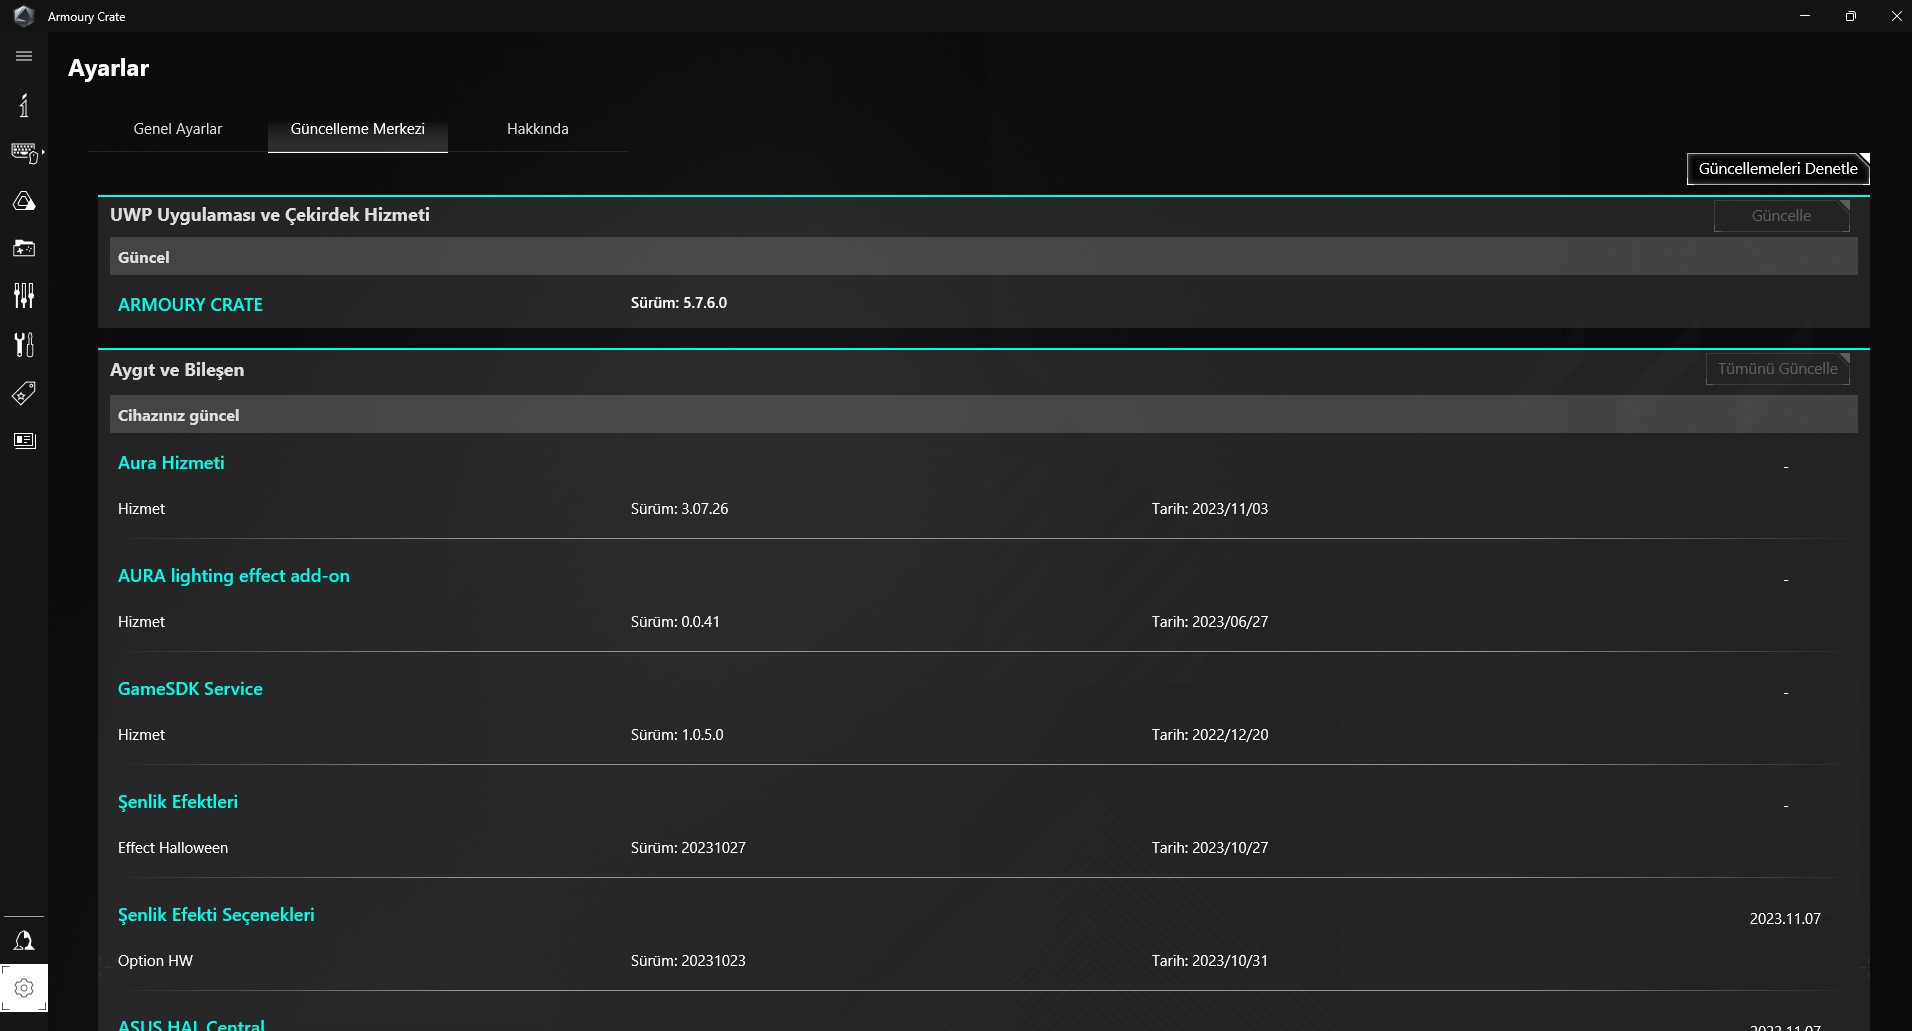Click the Sürüm: 0.0.41 version text
This screenshot has width=1912, height=1031.
tap(675, 622)
